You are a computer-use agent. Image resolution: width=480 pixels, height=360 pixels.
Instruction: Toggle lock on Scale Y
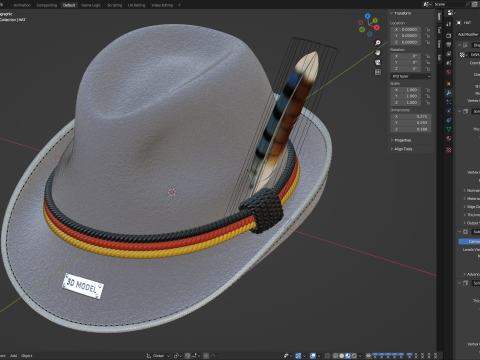[x=428, y=96]
